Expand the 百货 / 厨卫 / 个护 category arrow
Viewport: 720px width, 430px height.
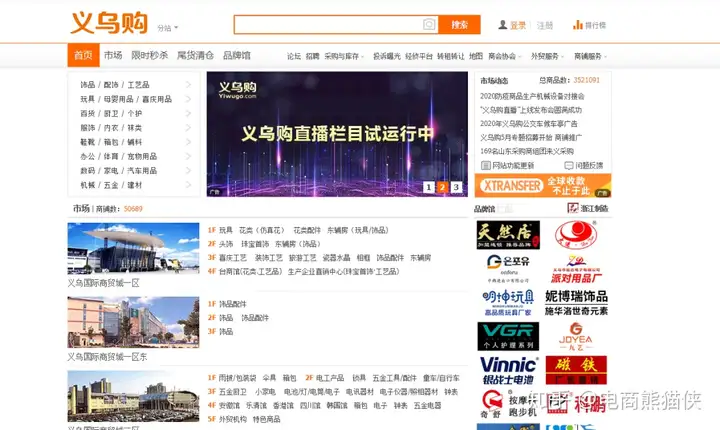[188, 113]
